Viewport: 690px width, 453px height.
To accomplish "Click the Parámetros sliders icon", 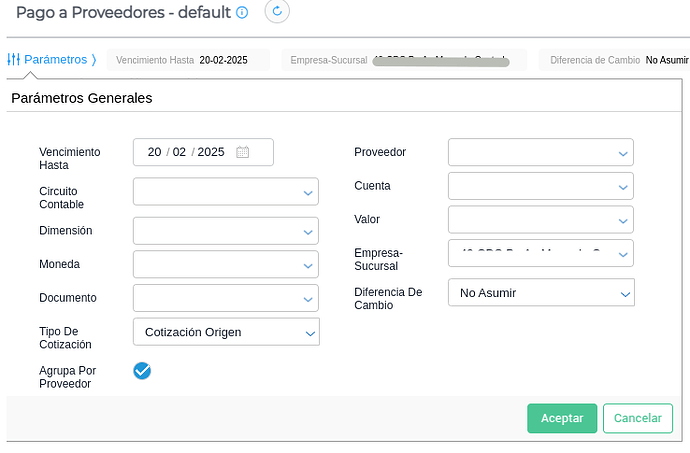I will pyautogui.click(x=14, y=59).
